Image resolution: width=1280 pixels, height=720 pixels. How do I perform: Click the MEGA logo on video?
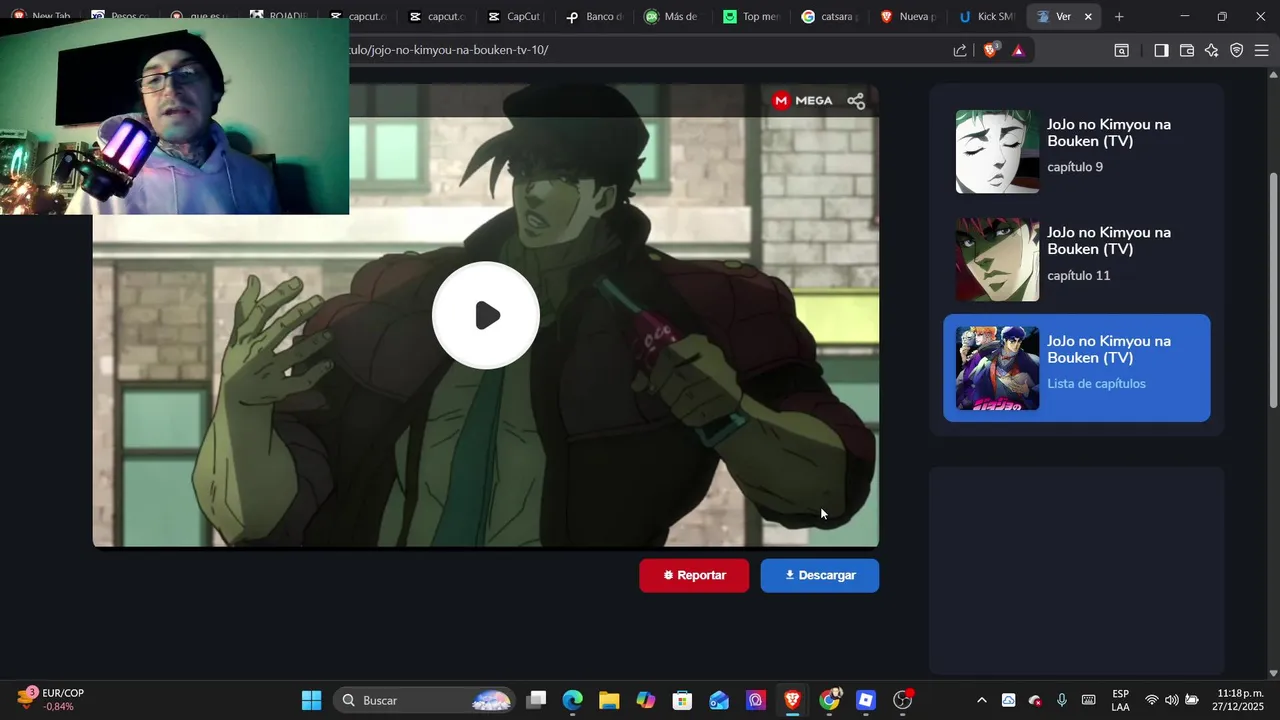tap(802, 100)
